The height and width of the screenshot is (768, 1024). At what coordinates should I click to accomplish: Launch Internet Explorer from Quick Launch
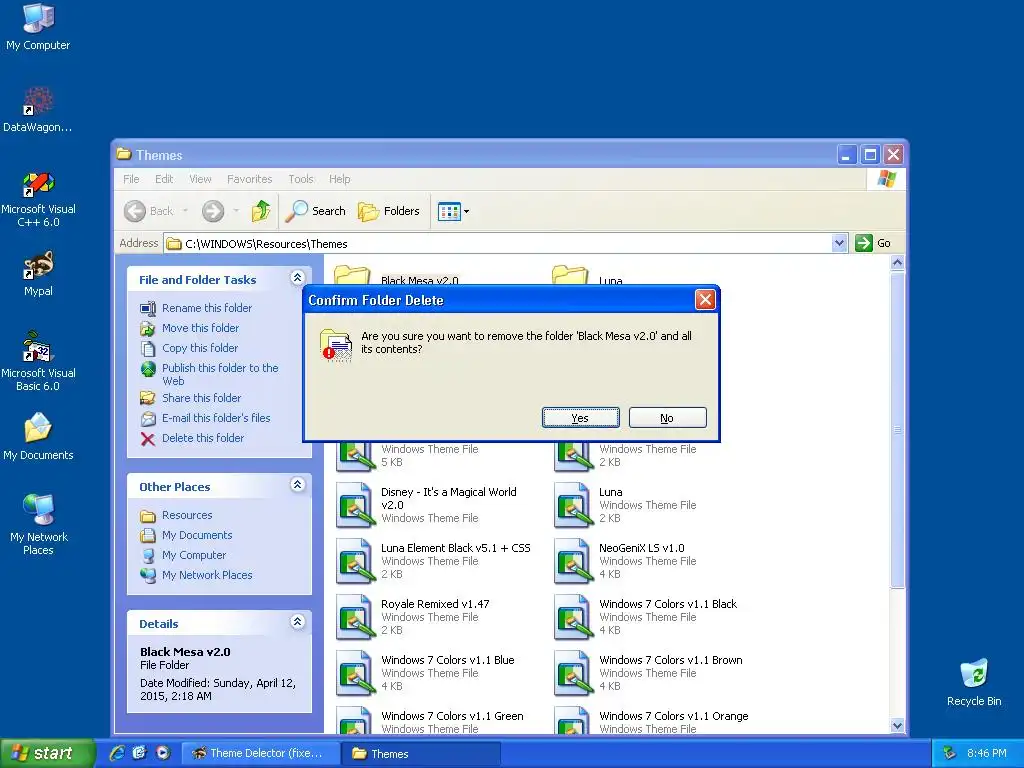point(117,752)
